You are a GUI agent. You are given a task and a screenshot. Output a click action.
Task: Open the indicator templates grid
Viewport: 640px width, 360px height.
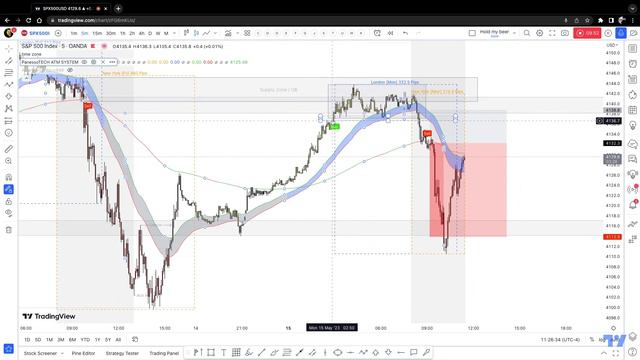click(x=247, y=33)
